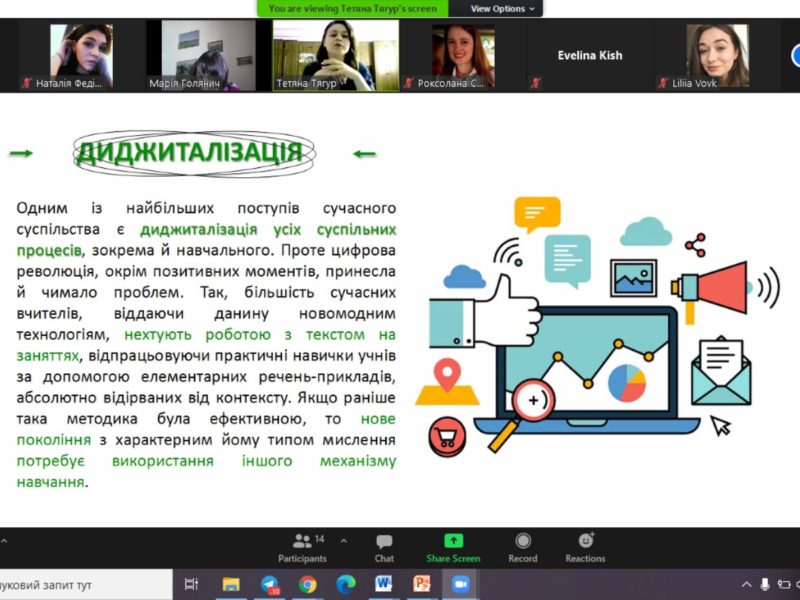Switch to Microsoft Word in taskbar
This screenshot has height=600, width=800.
point(384,584)
